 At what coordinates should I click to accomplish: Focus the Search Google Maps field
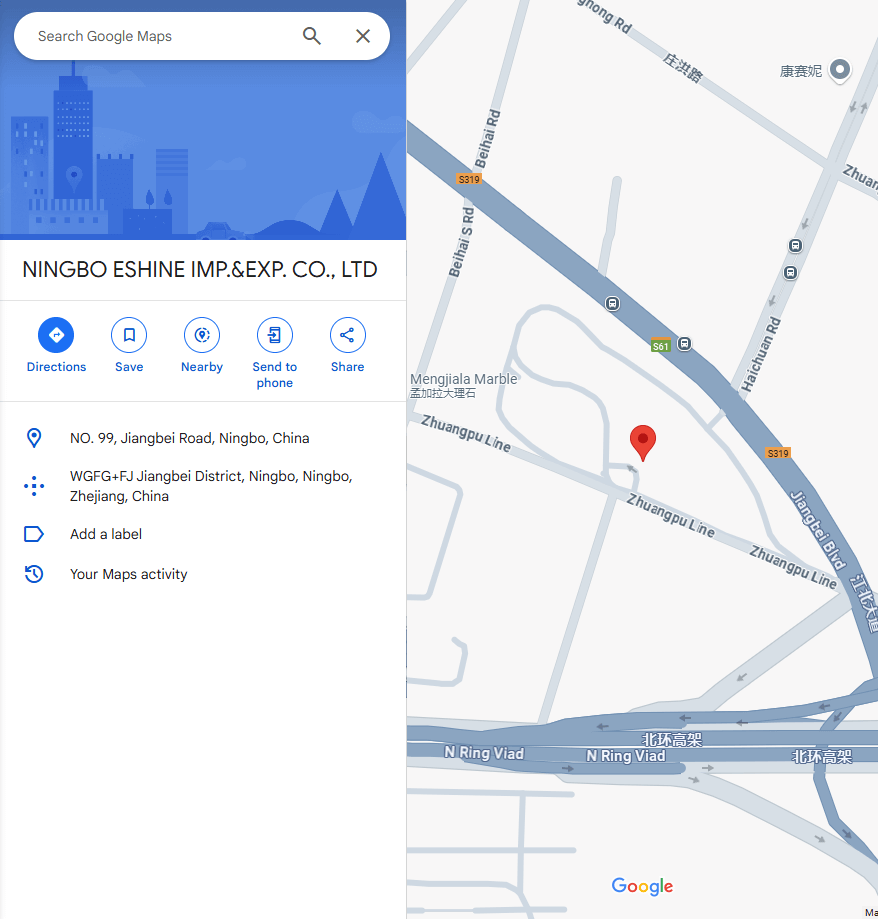point(164,36)
